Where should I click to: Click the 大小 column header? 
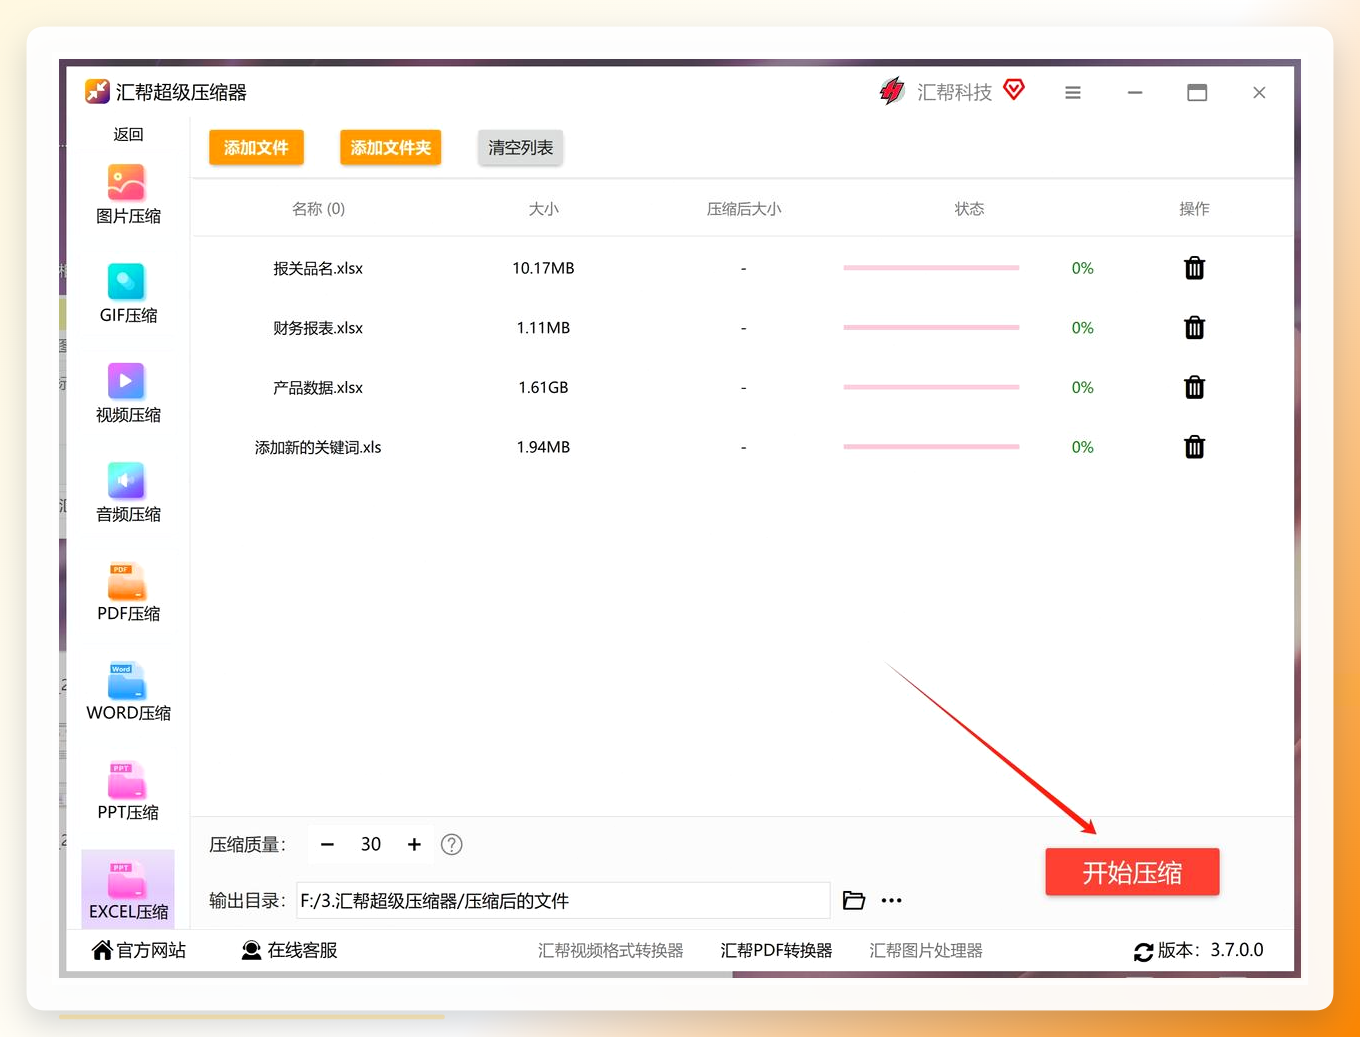[543, 208]
